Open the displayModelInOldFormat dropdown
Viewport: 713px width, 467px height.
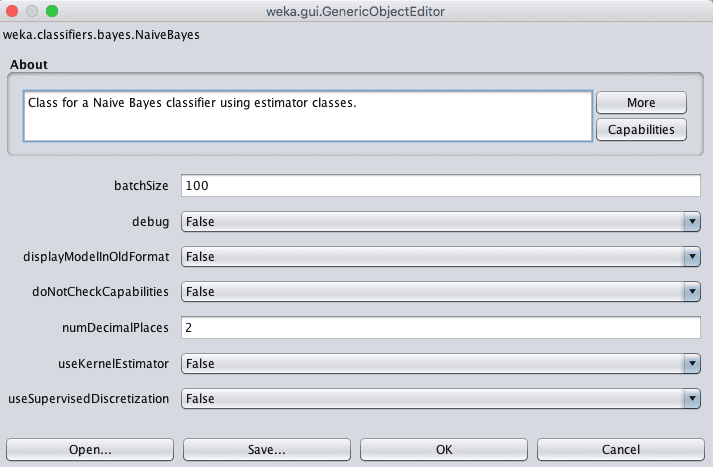(441, 256)
